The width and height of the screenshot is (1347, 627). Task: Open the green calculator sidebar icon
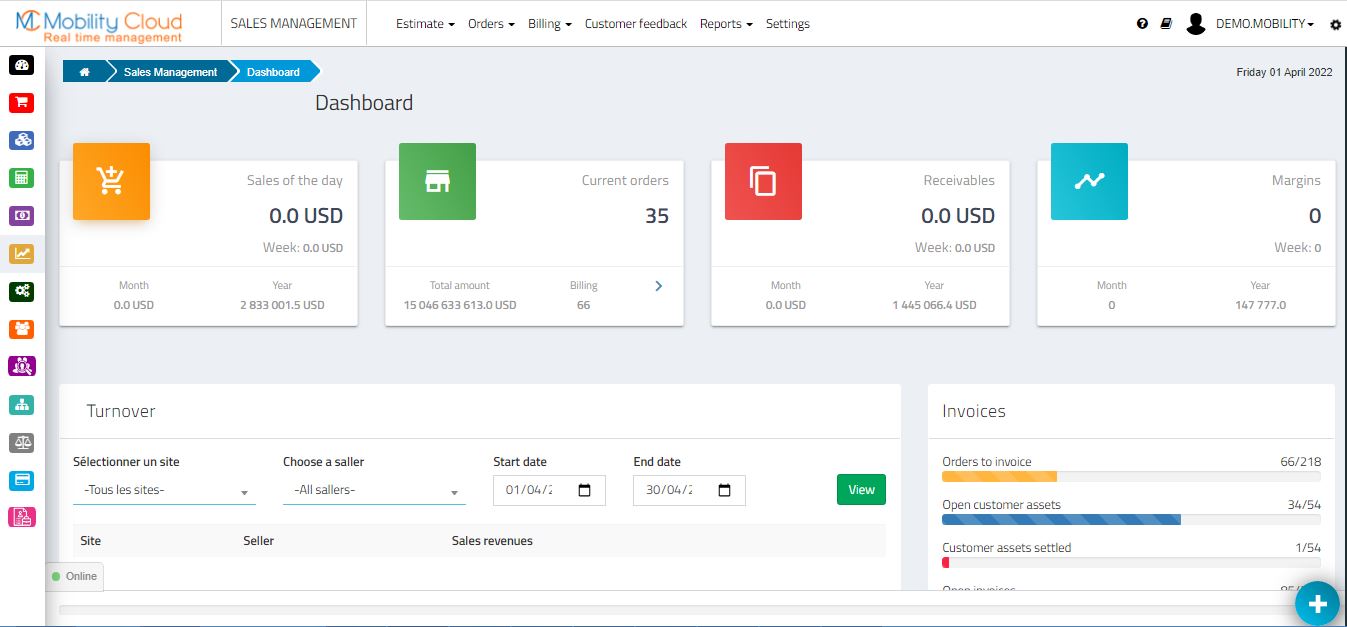21,178
